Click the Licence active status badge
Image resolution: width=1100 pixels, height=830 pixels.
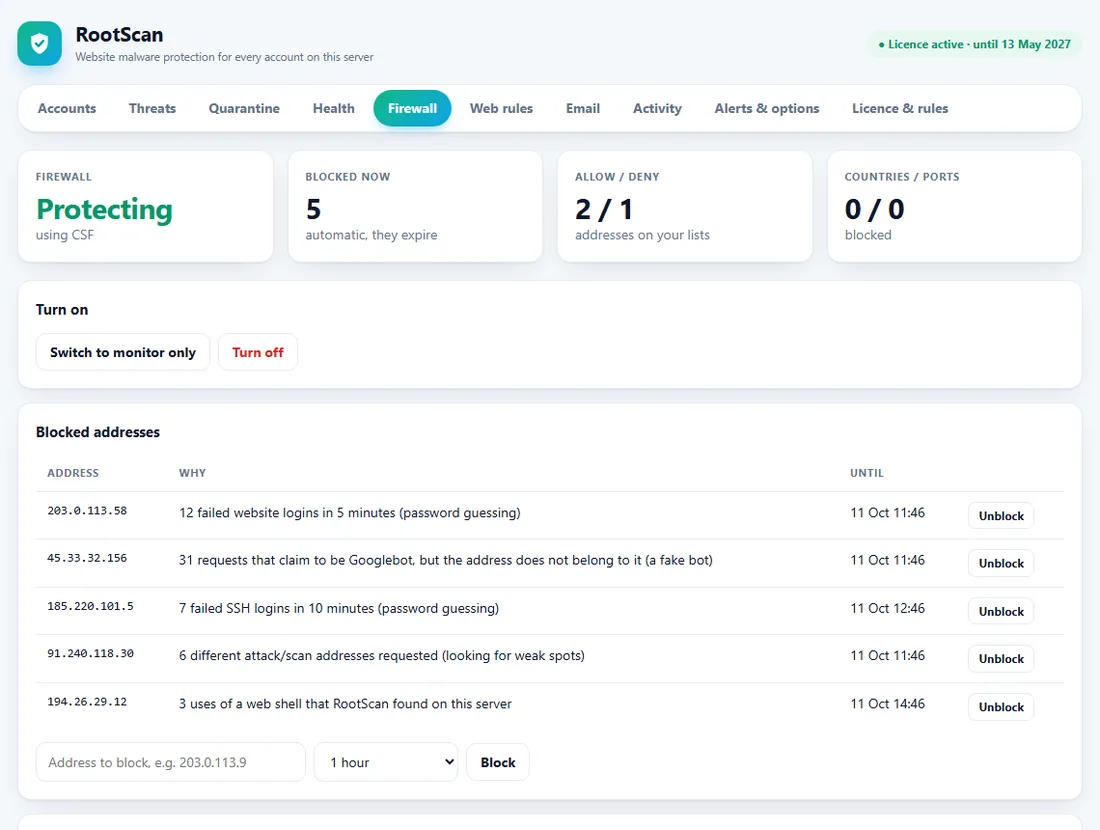point(974,44)
